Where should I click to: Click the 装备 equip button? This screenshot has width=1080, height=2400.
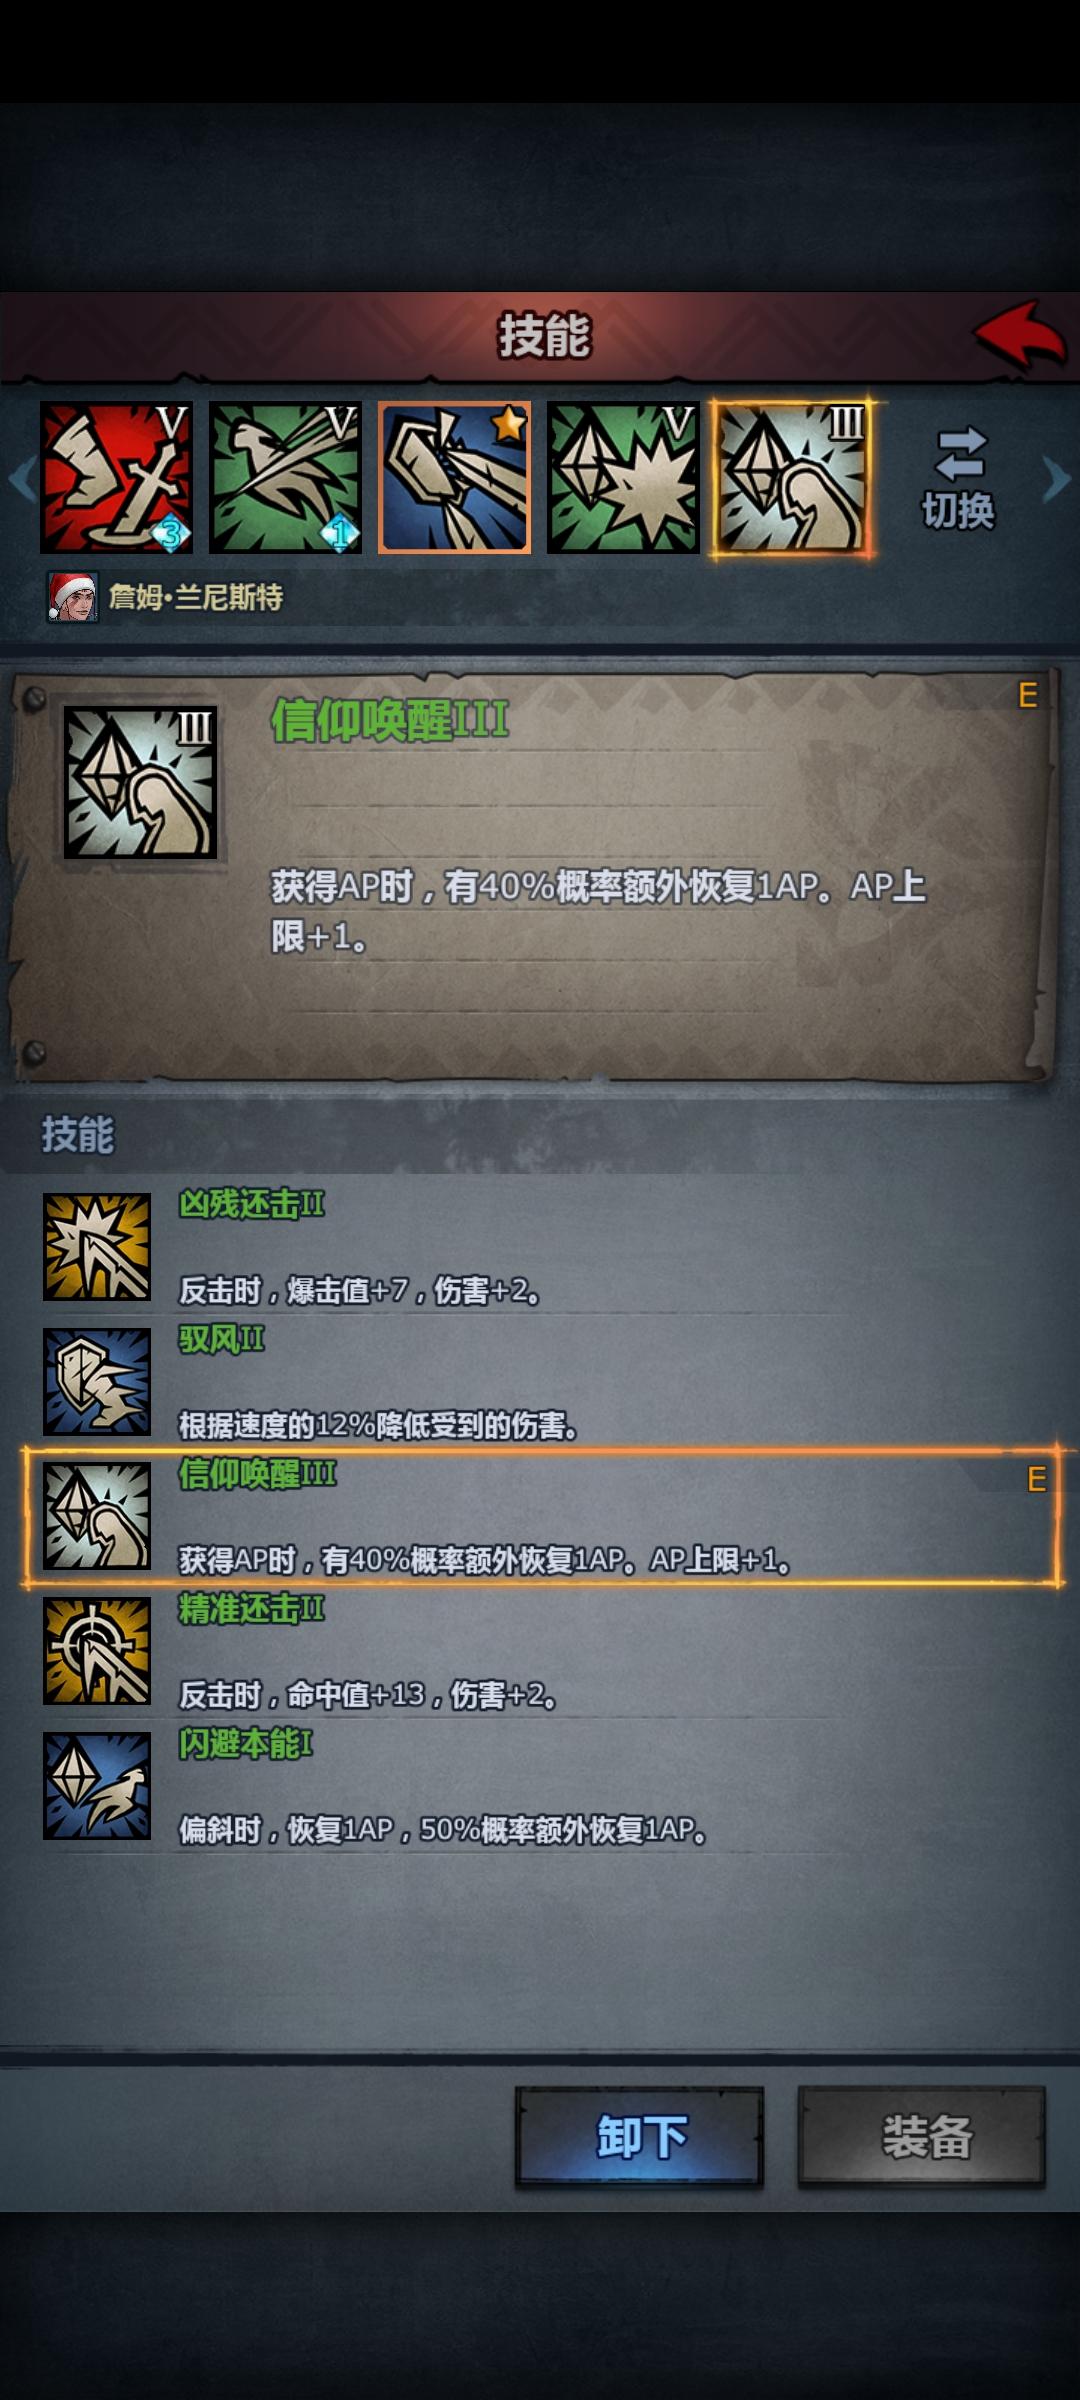[x=922, y=2136]
